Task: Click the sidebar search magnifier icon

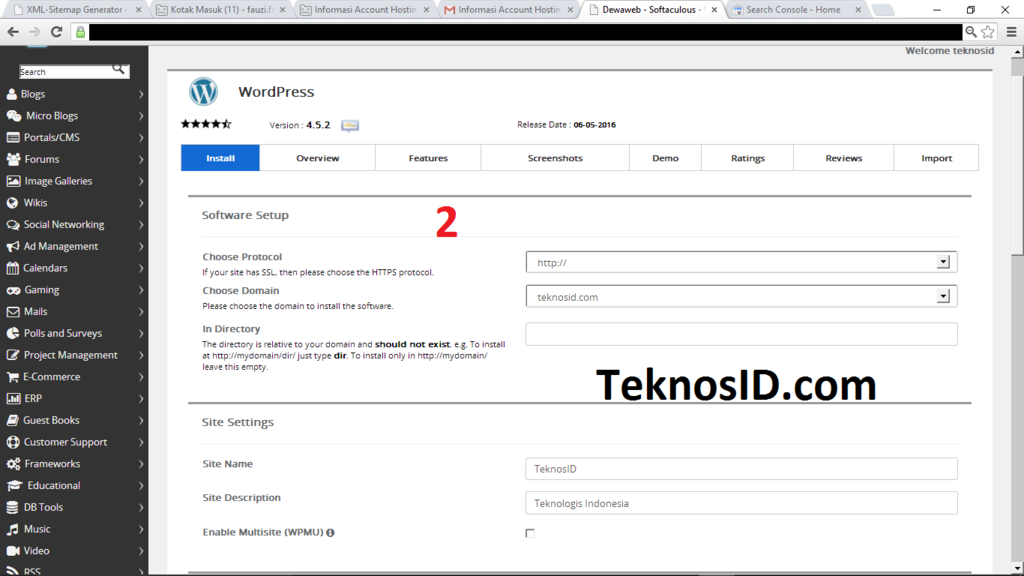Action: [118, 69]
